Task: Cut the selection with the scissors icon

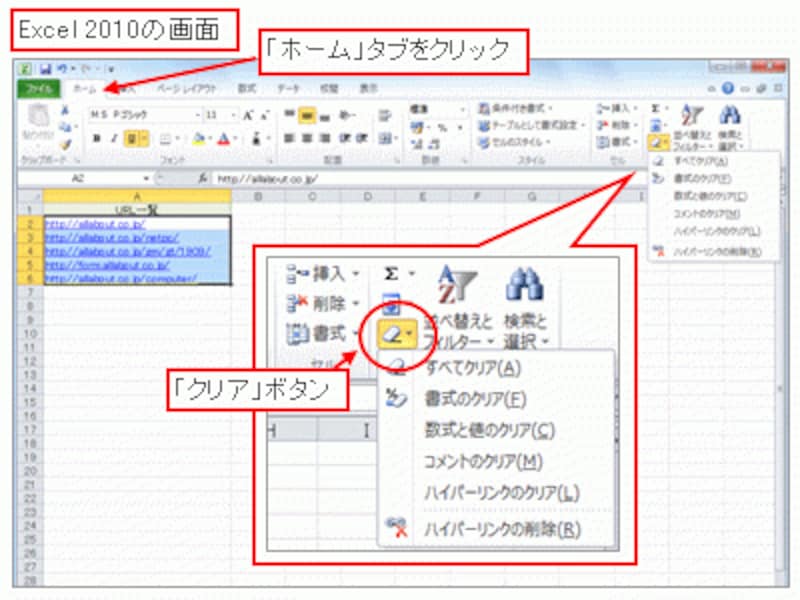Action: coord(65,110)
